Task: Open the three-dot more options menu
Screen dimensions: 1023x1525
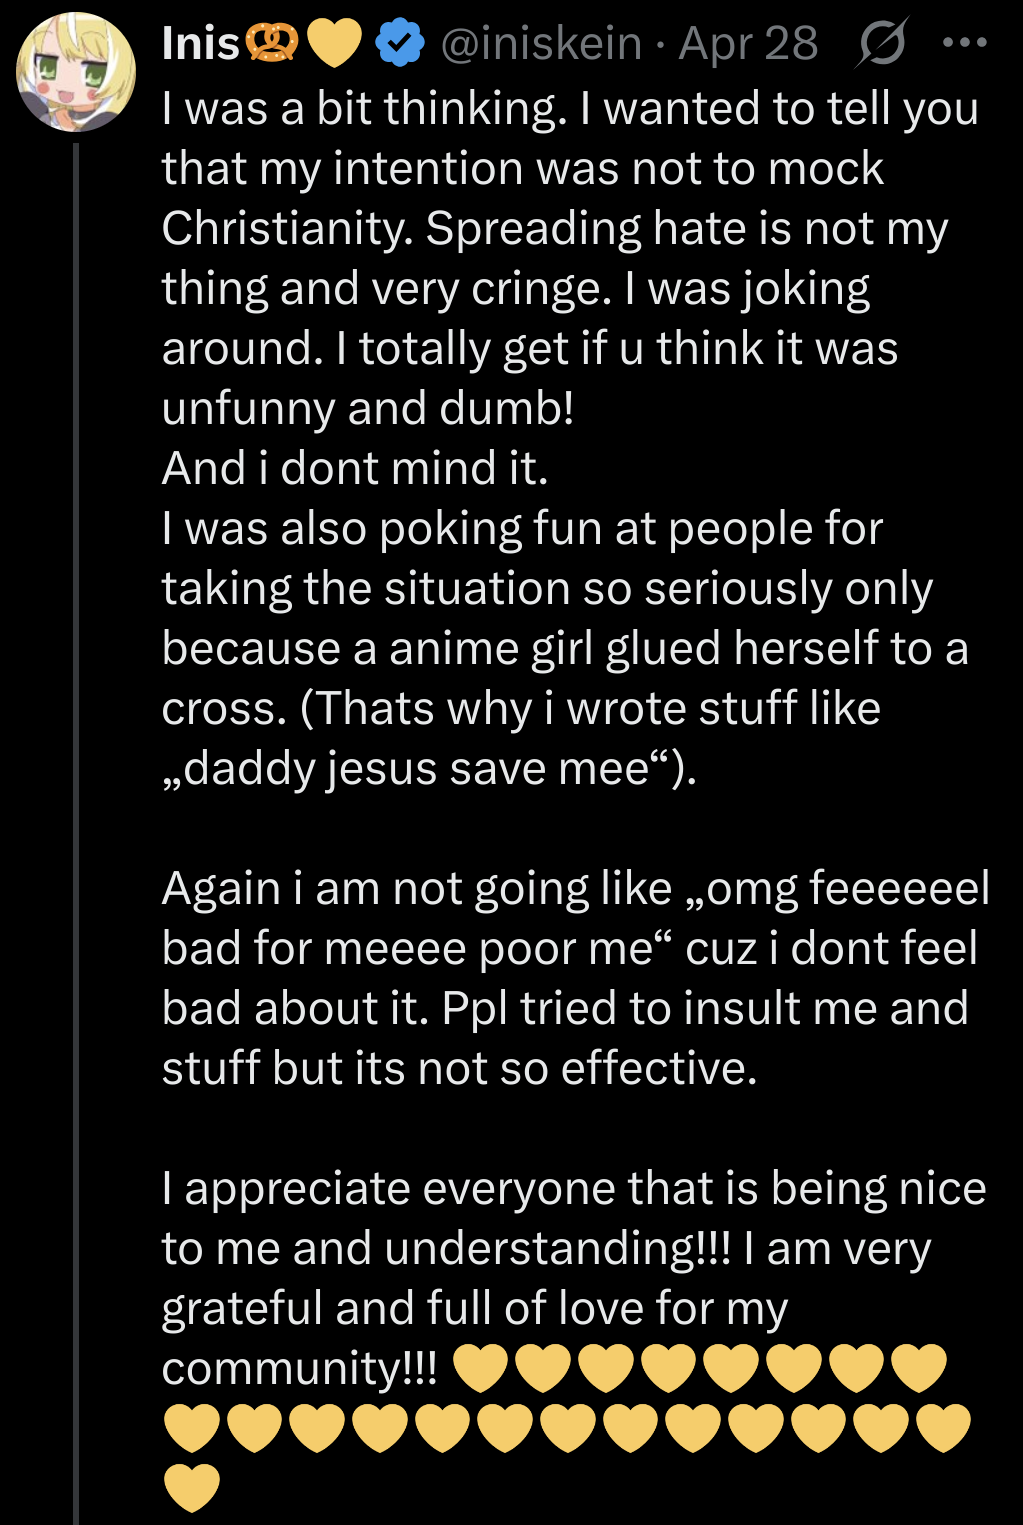Action: (x=965, y=44)
